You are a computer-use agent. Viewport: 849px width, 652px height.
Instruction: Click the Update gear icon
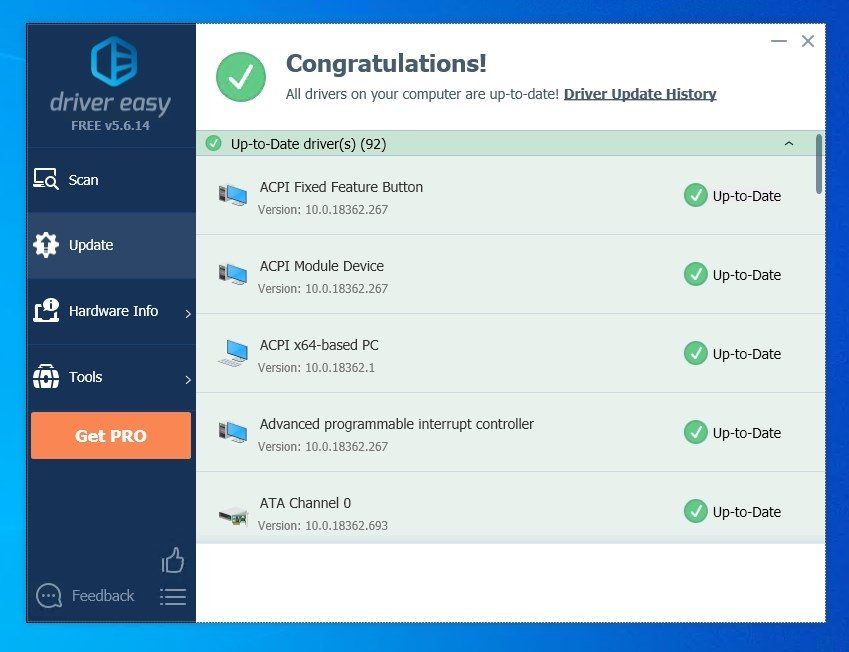click(x=45, y=245)
